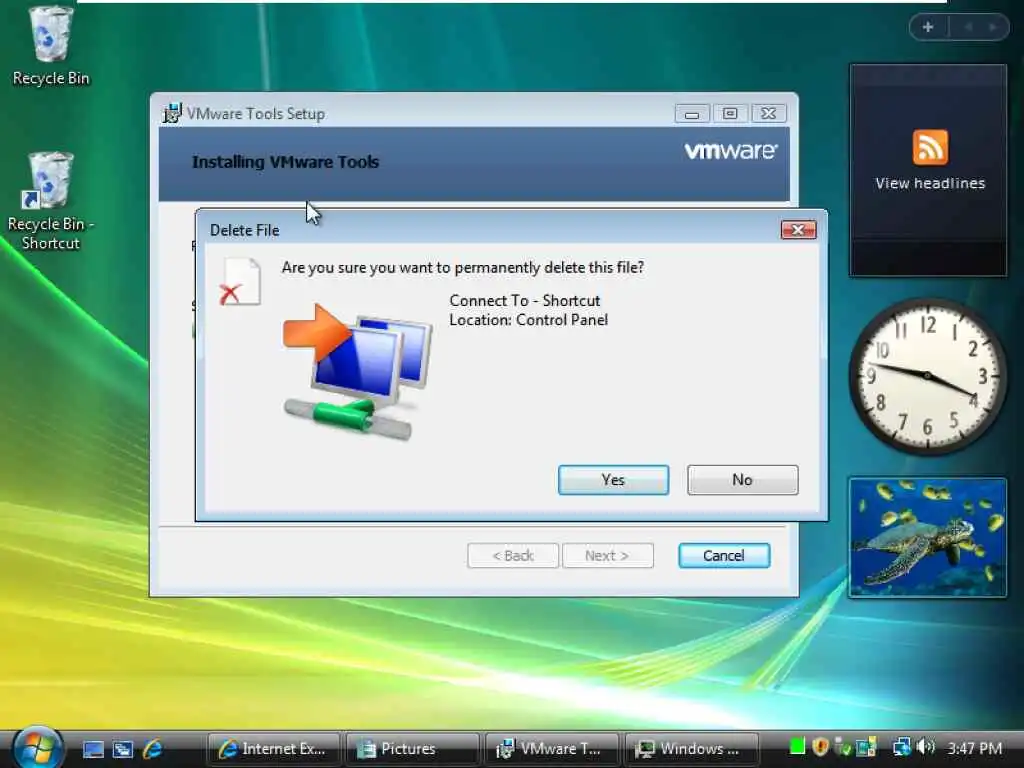This screenshot has width=1024, height=768.
Task: Click the Show Desktop quick launch icon
Action: (x=93, y=749)
